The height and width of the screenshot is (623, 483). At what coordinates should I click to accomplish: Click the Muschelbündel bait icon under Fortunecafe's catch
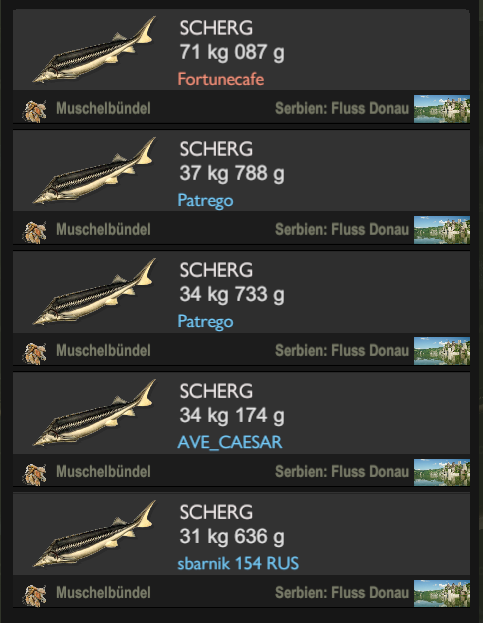click(x=35, y=111)
